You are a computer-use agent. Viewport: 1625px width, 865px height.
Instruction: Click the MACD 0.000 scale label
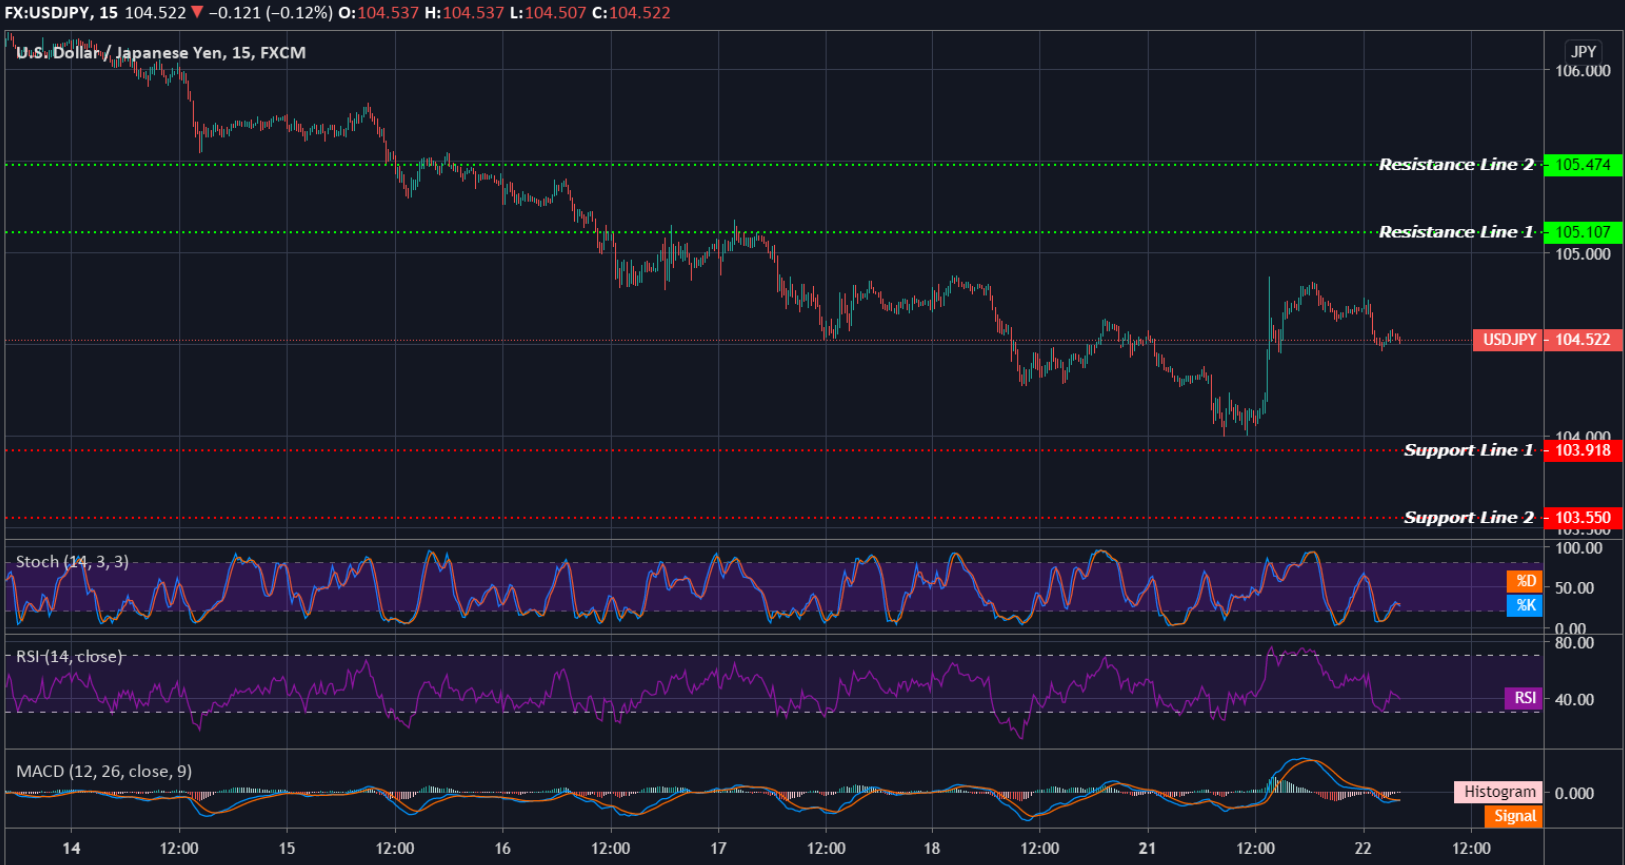click(1575, 794)
